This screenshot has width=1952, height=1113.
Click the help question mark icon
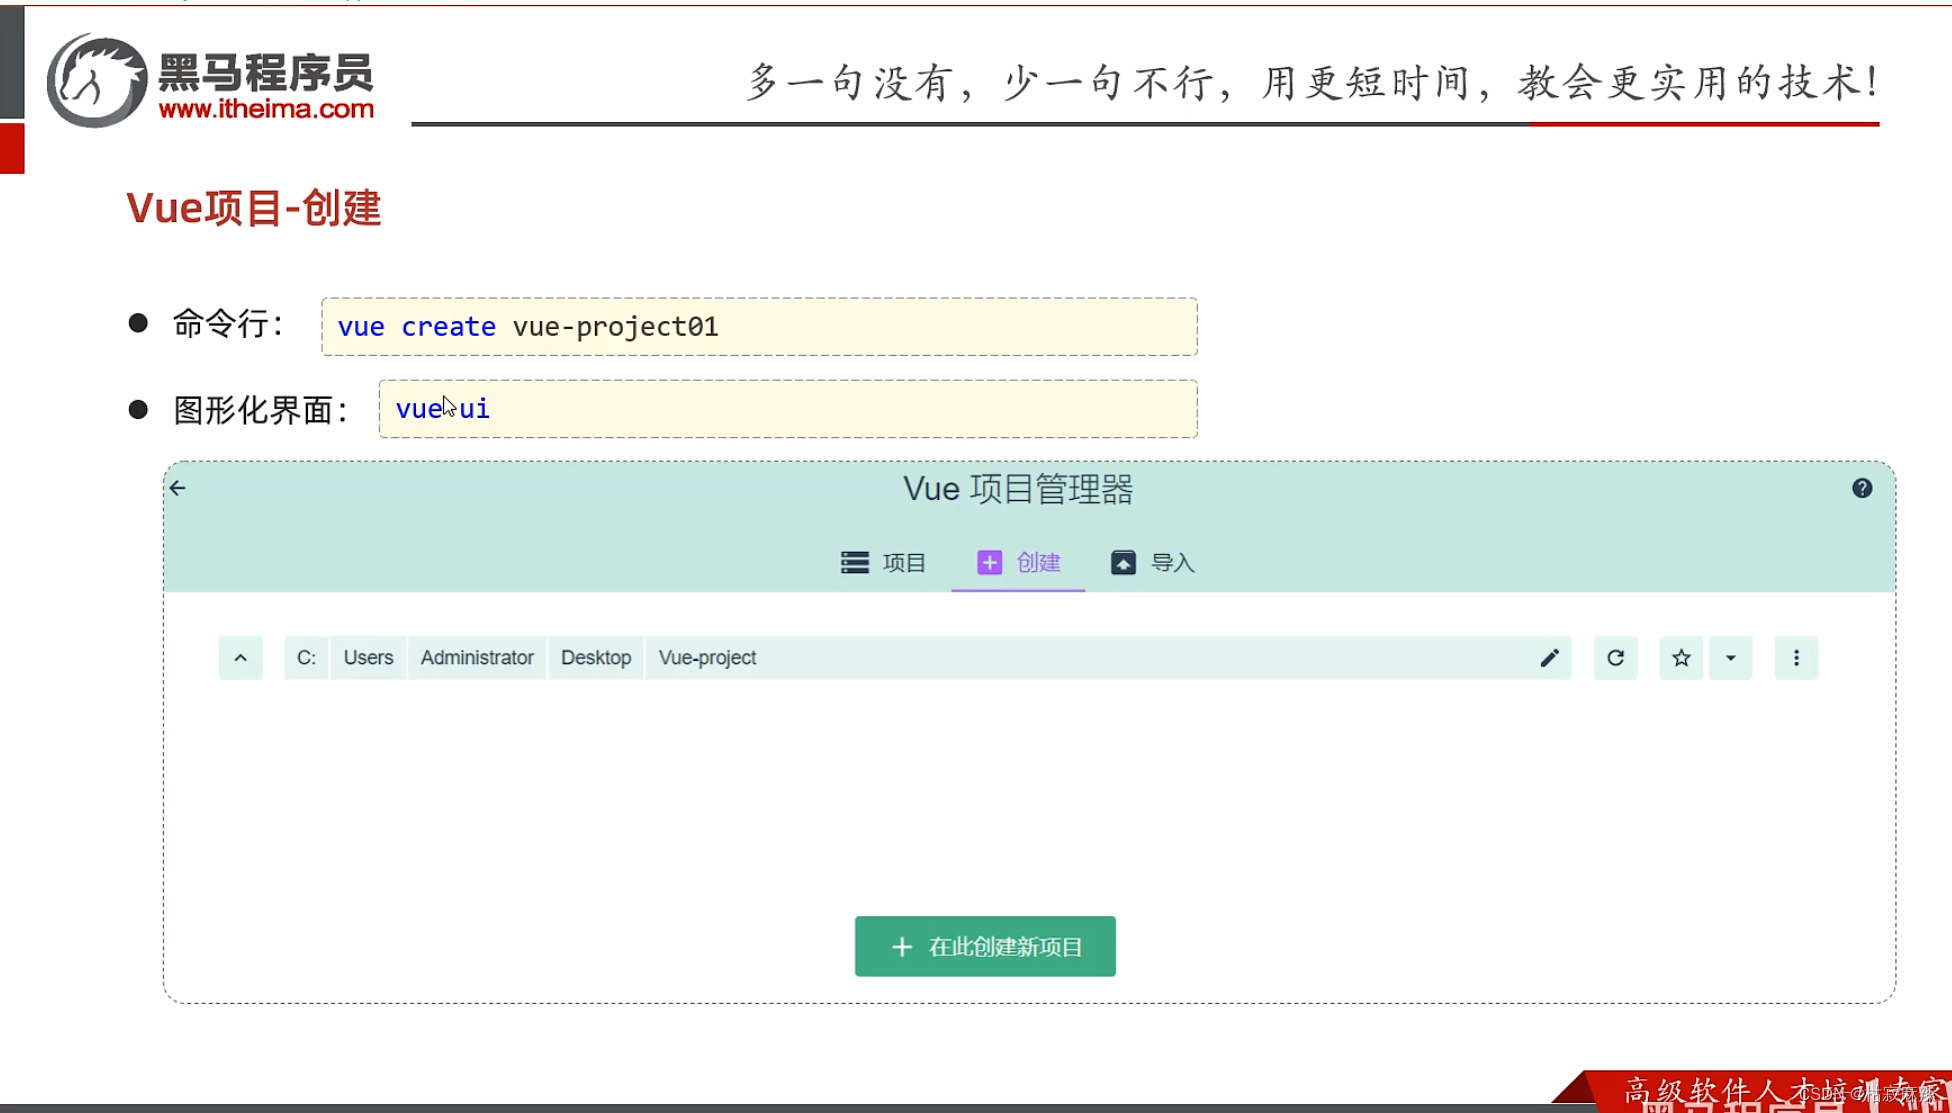point(1862,488)
